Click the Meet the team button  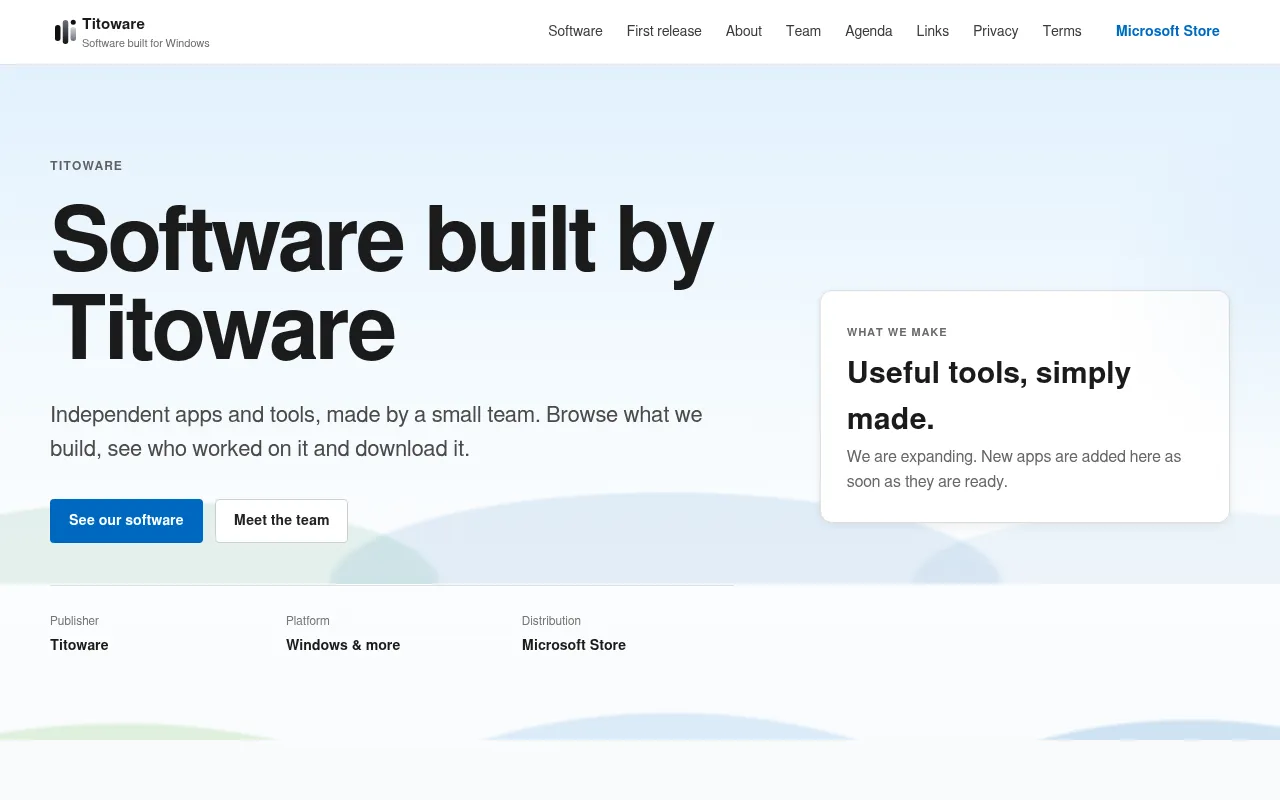coord(281,521)
